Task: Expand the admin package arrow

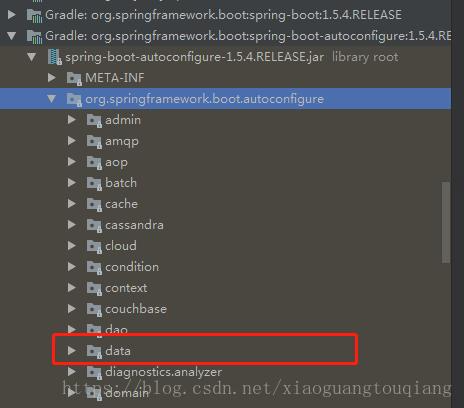Action: [72, 120]
